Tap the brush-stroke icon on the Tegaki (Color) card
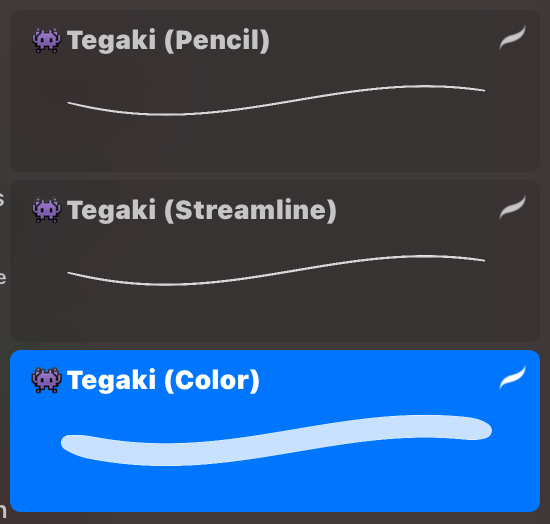Screen dimensions: 550x524 click(512, 377)
